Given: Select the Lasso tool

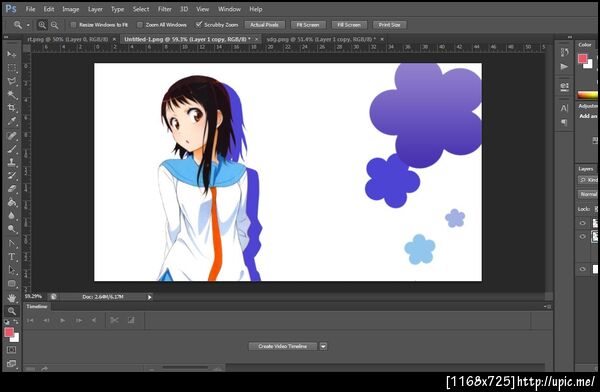Looking at the screenshot, I should [x=11, y=81].
